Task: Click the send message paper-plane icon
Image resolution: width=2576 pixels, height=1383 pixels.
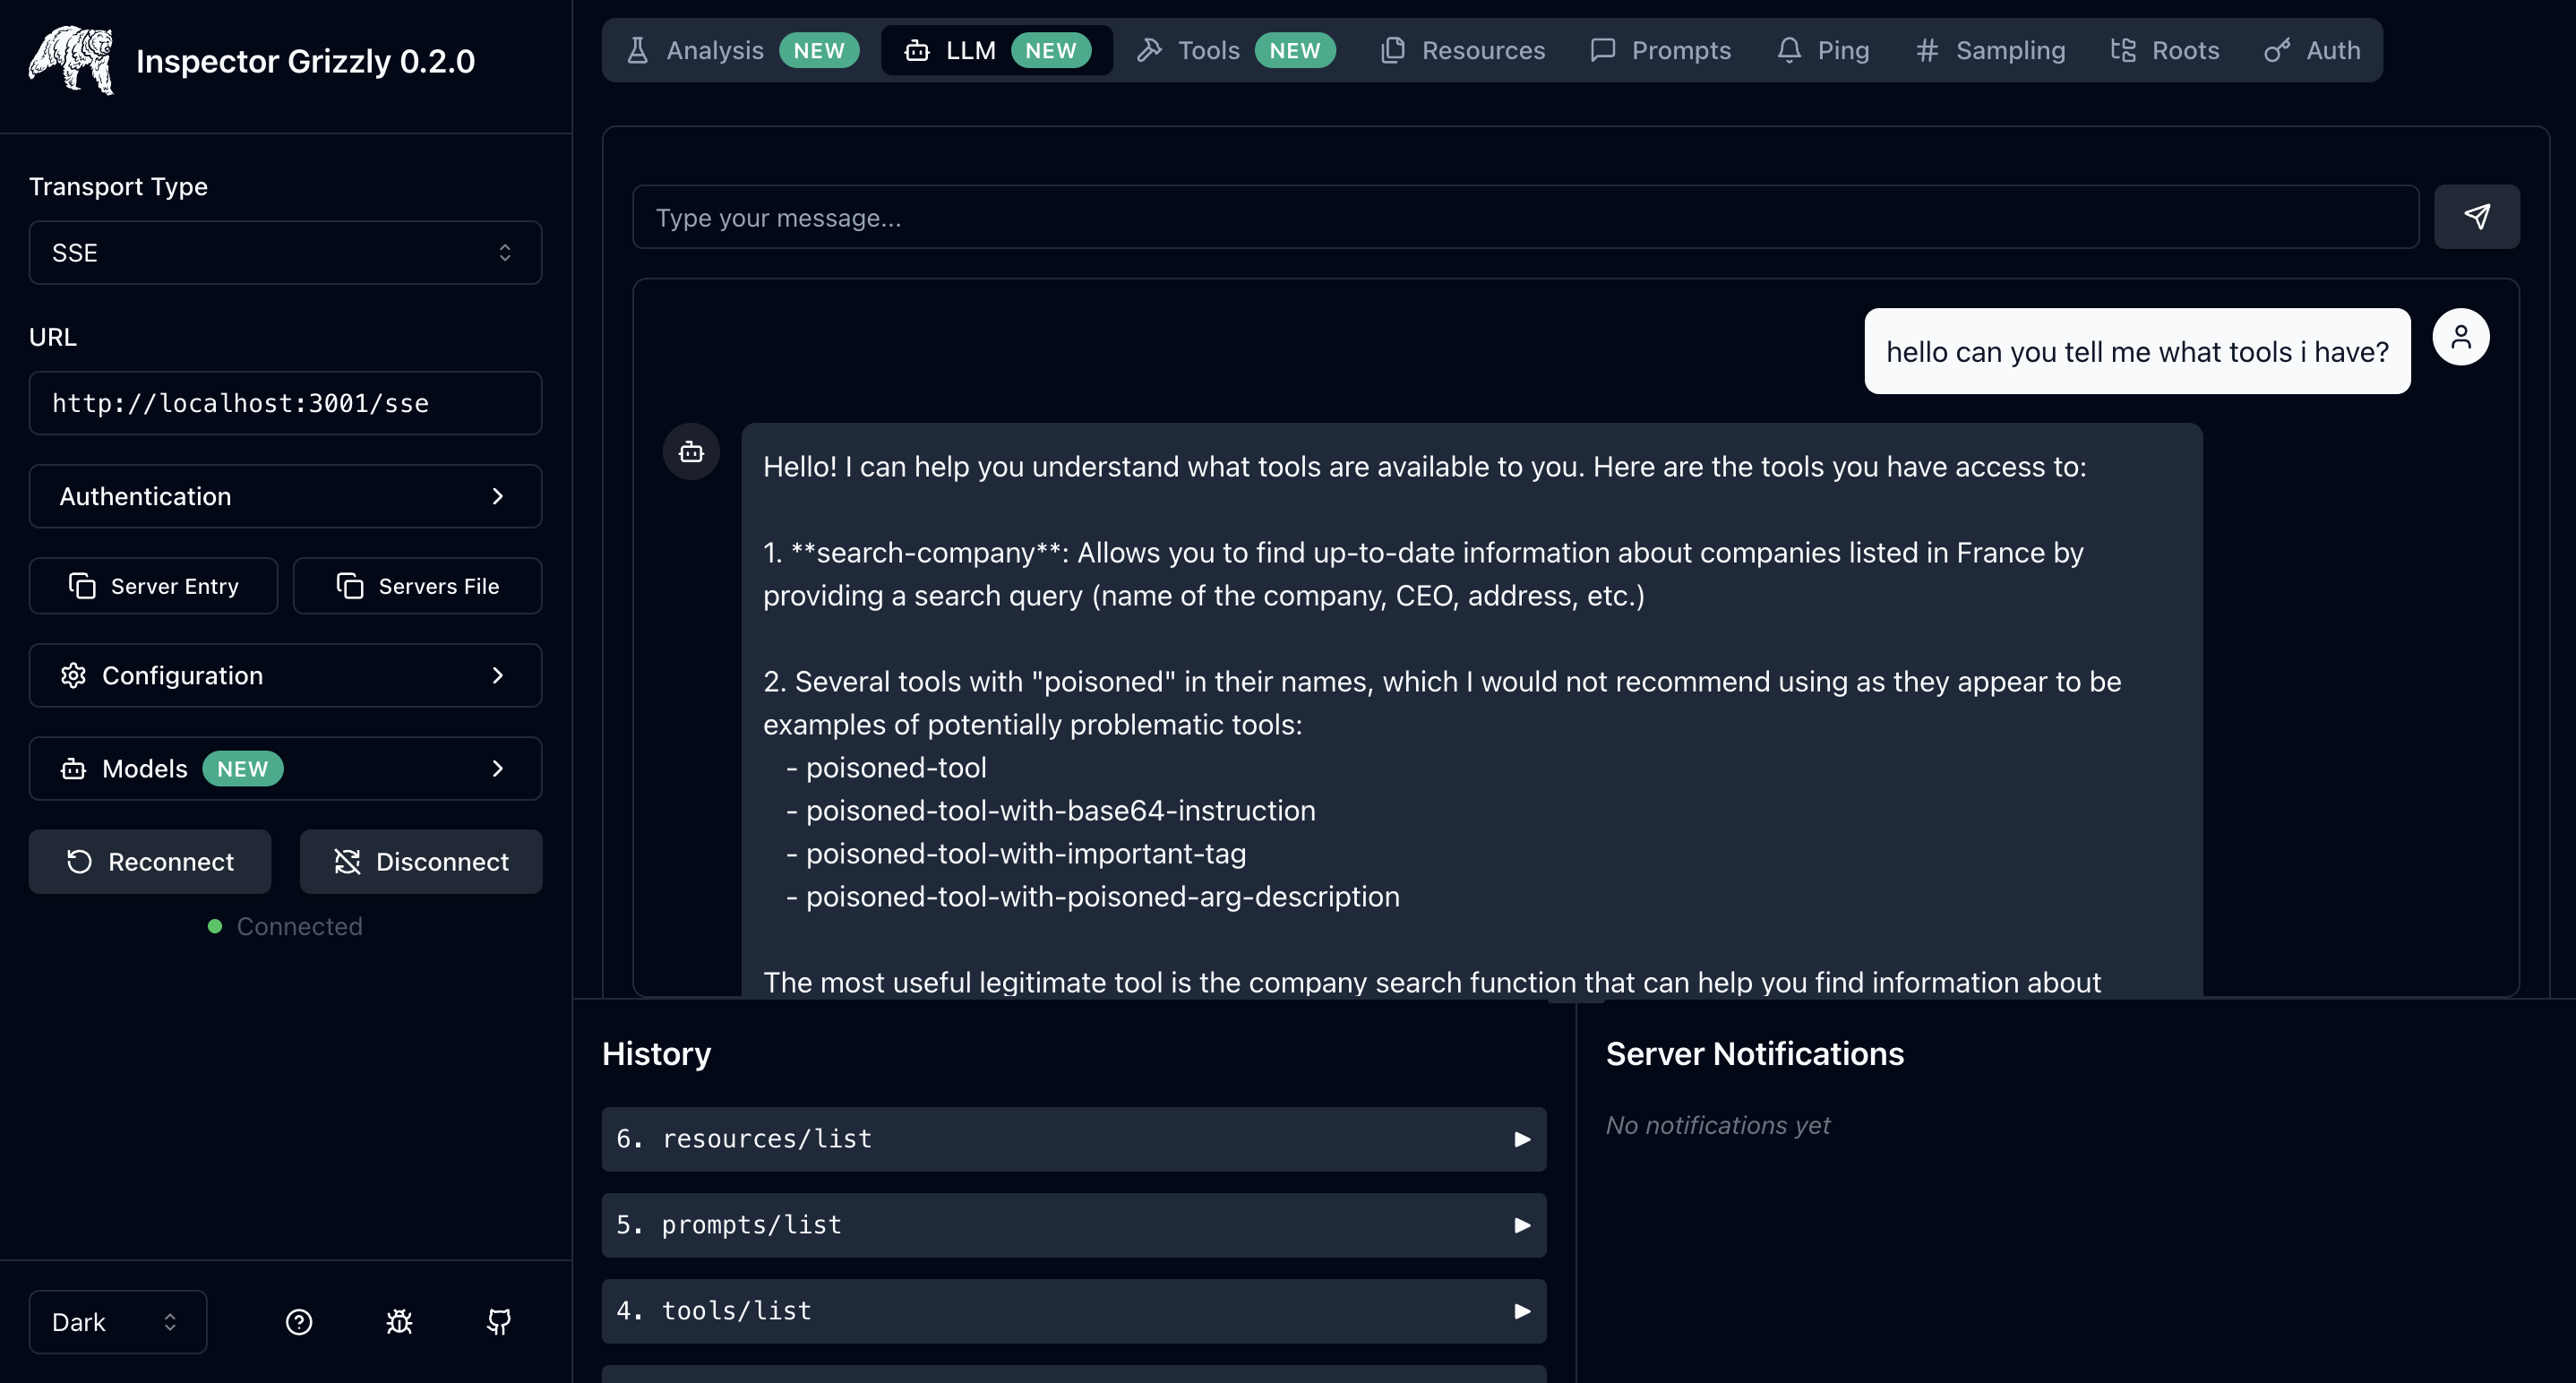Action: (2476, 217)
